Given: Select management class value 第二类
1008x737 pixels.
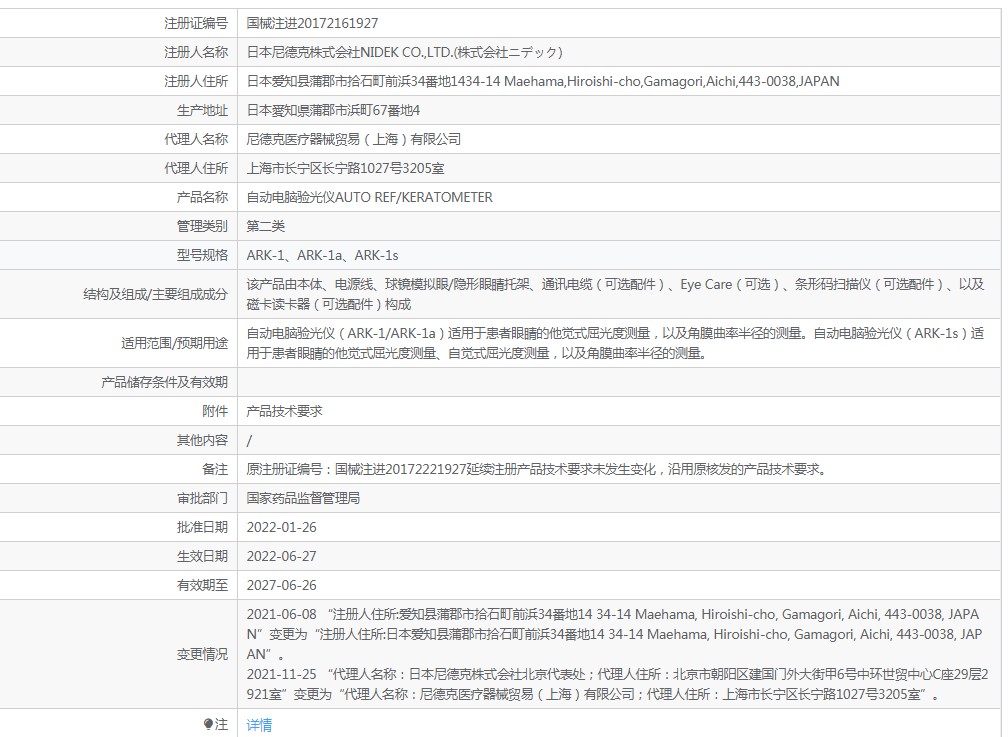Looking at the screenshot, I should [266, 226].
